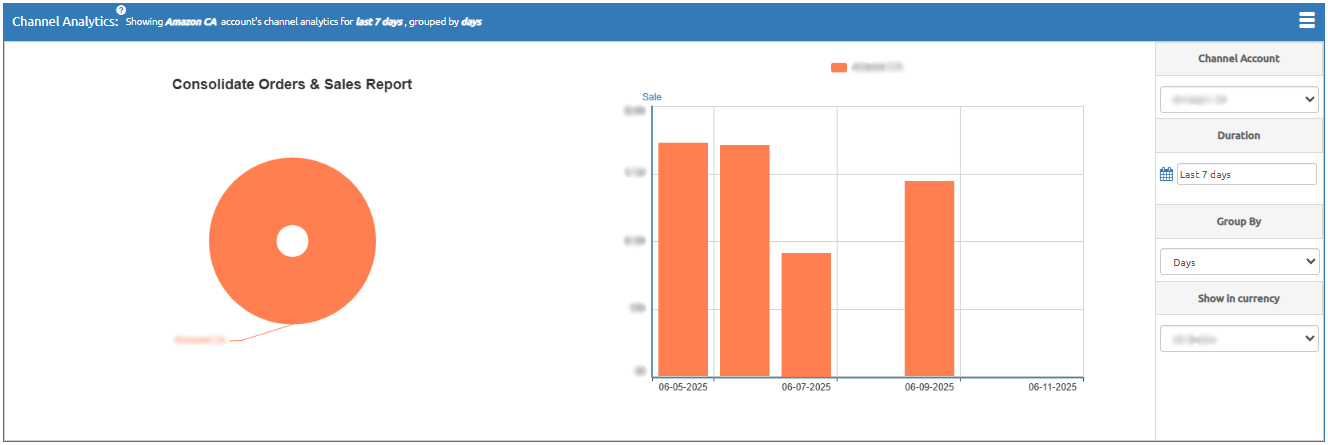Click the bar between 06-05-2025 and 06-07-2025
The height and width of the screenshot is (445, 1328).
[745, 260]
